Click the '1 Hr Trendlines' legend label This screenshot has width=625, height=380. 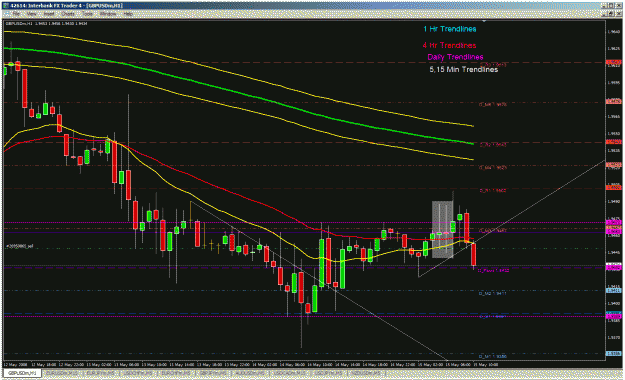click(x=450, y=29)
